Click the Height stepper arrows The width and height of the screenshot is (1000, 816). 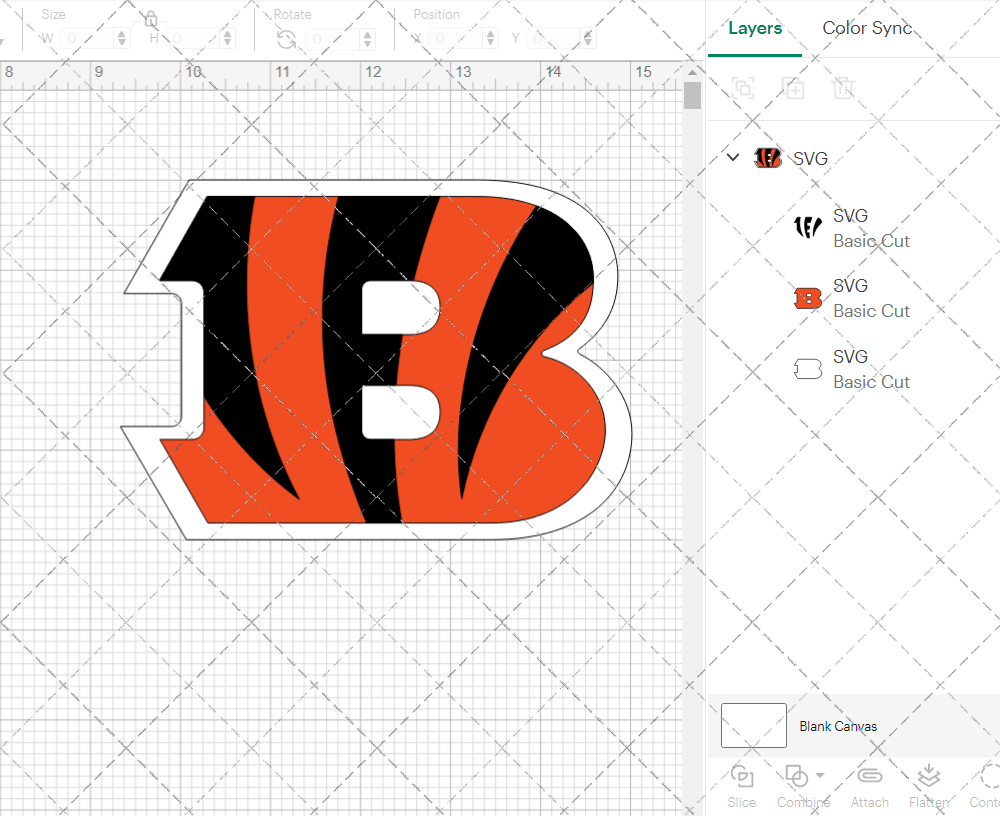[x=228, y=39]
